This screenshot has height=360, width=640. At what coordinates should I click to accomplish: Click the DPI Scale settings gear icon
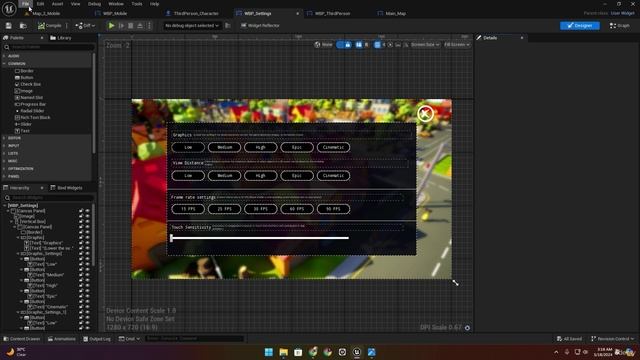pos(467,328)
